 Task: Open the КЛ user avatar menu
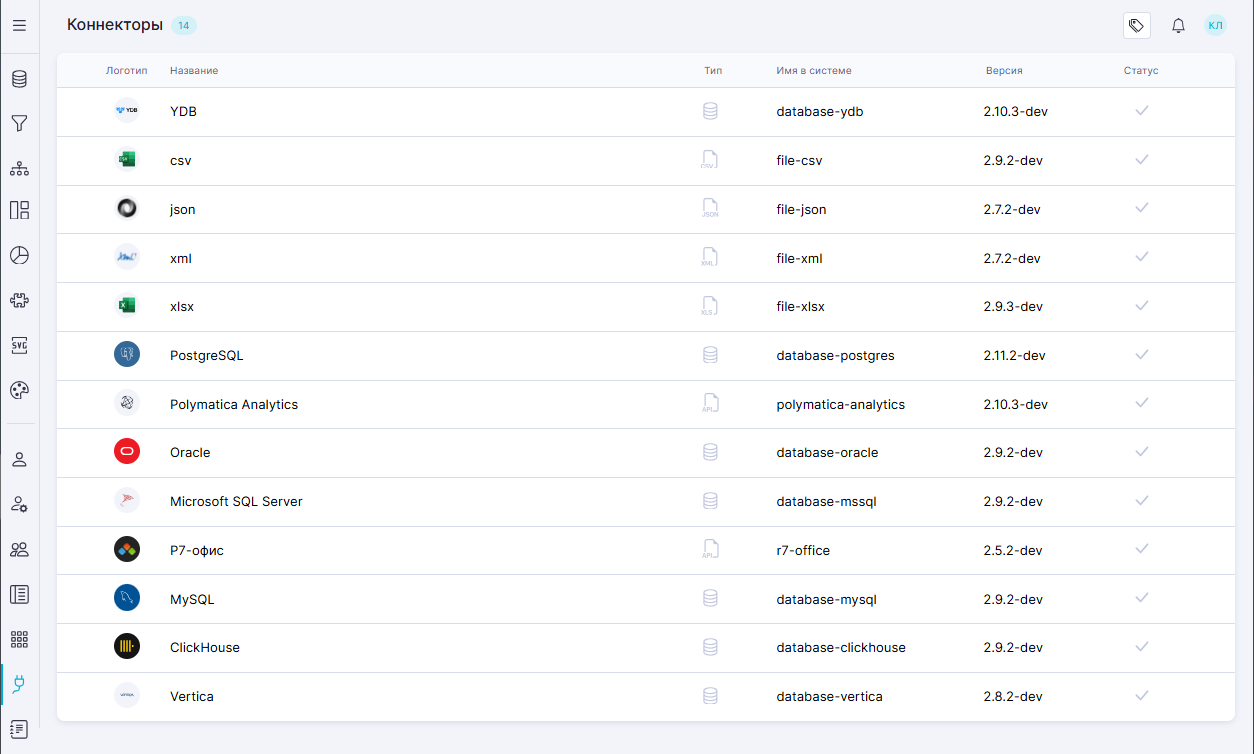[x=1215, y=26]
